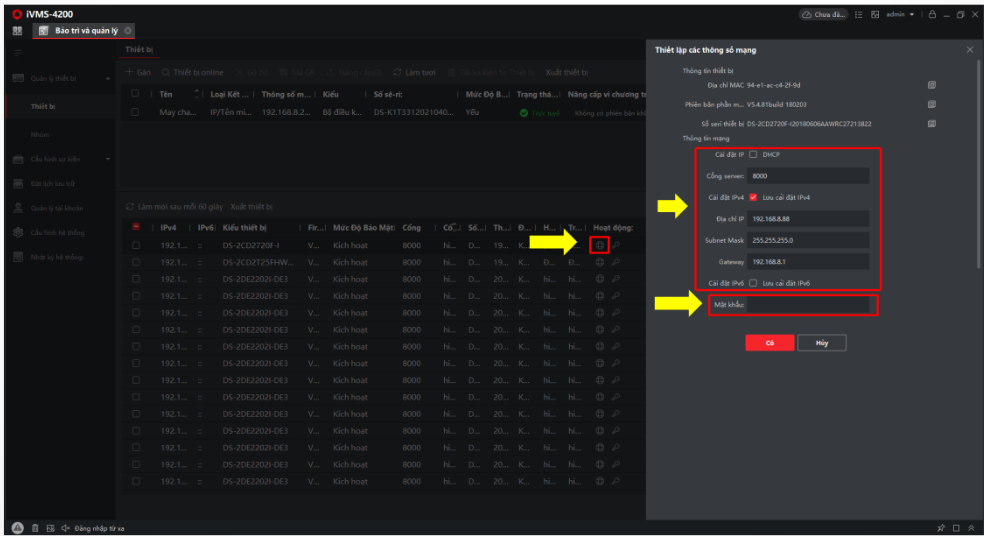Enable the DHCP checkbox
This screenshot has height=536, width=984.
point(753,155)
